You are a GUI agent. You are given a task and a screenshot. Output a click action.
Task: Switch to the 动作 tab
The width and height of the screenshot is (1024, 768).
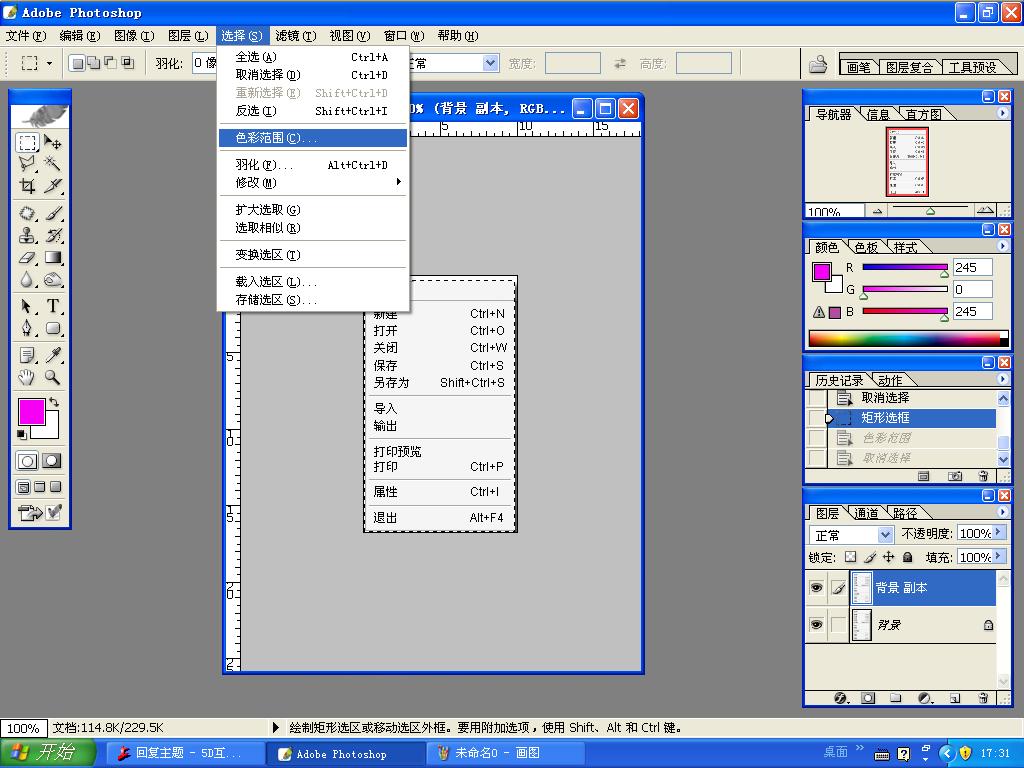889,380
